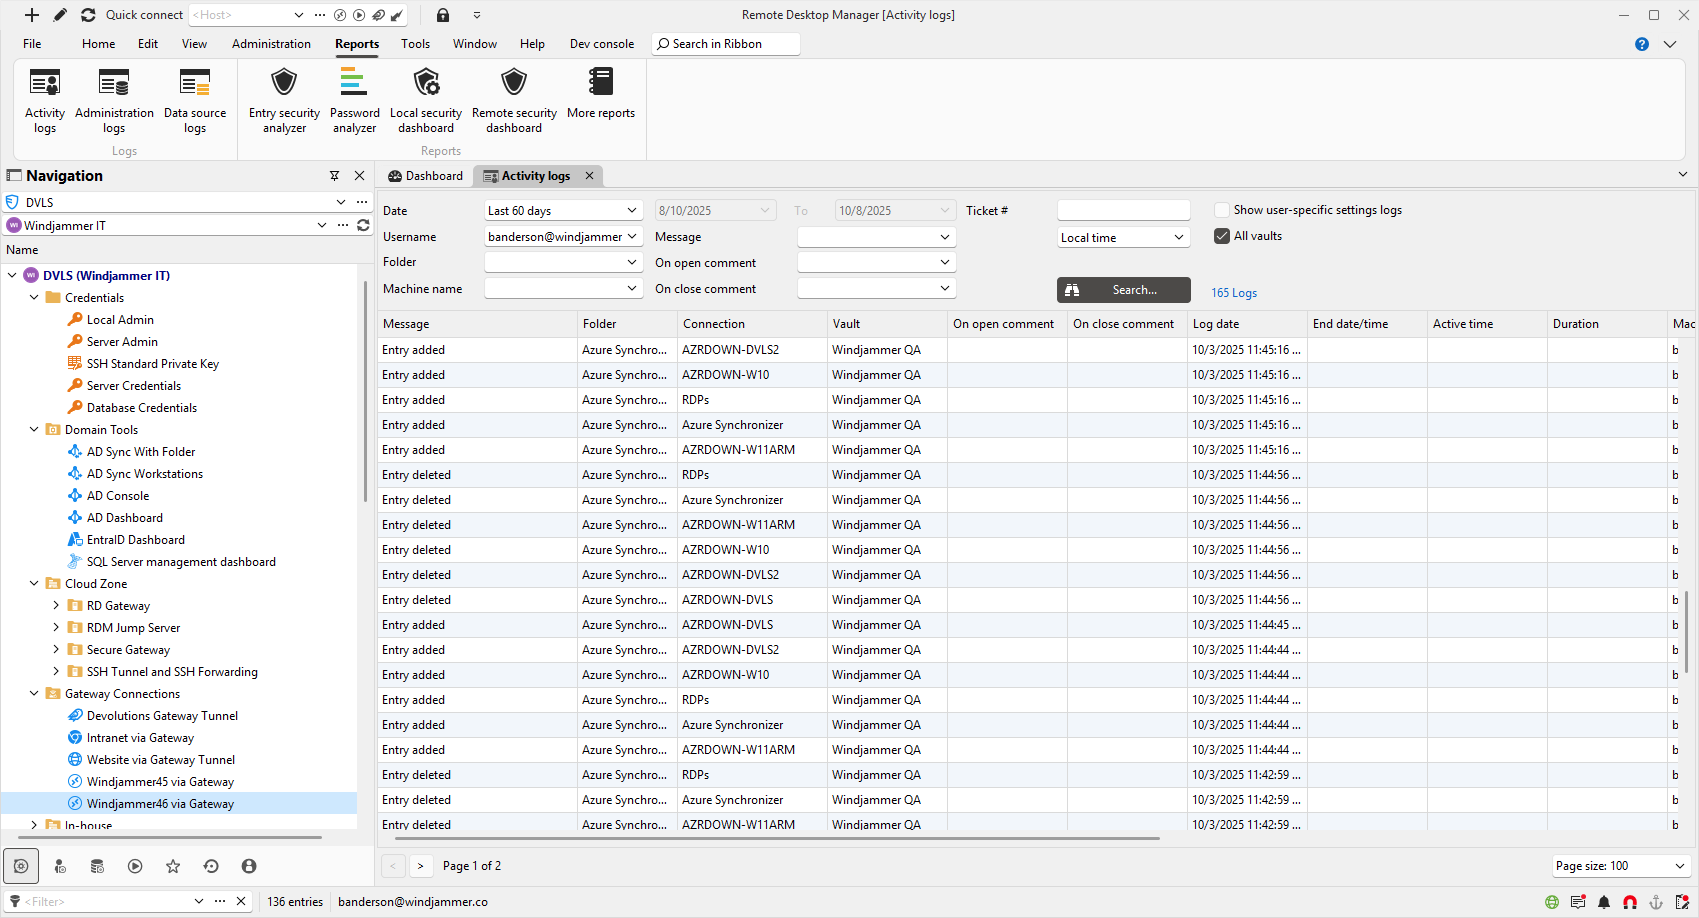1699x918 pixels.
Task: Open the Date range dropdown
Action: (562, 211)
